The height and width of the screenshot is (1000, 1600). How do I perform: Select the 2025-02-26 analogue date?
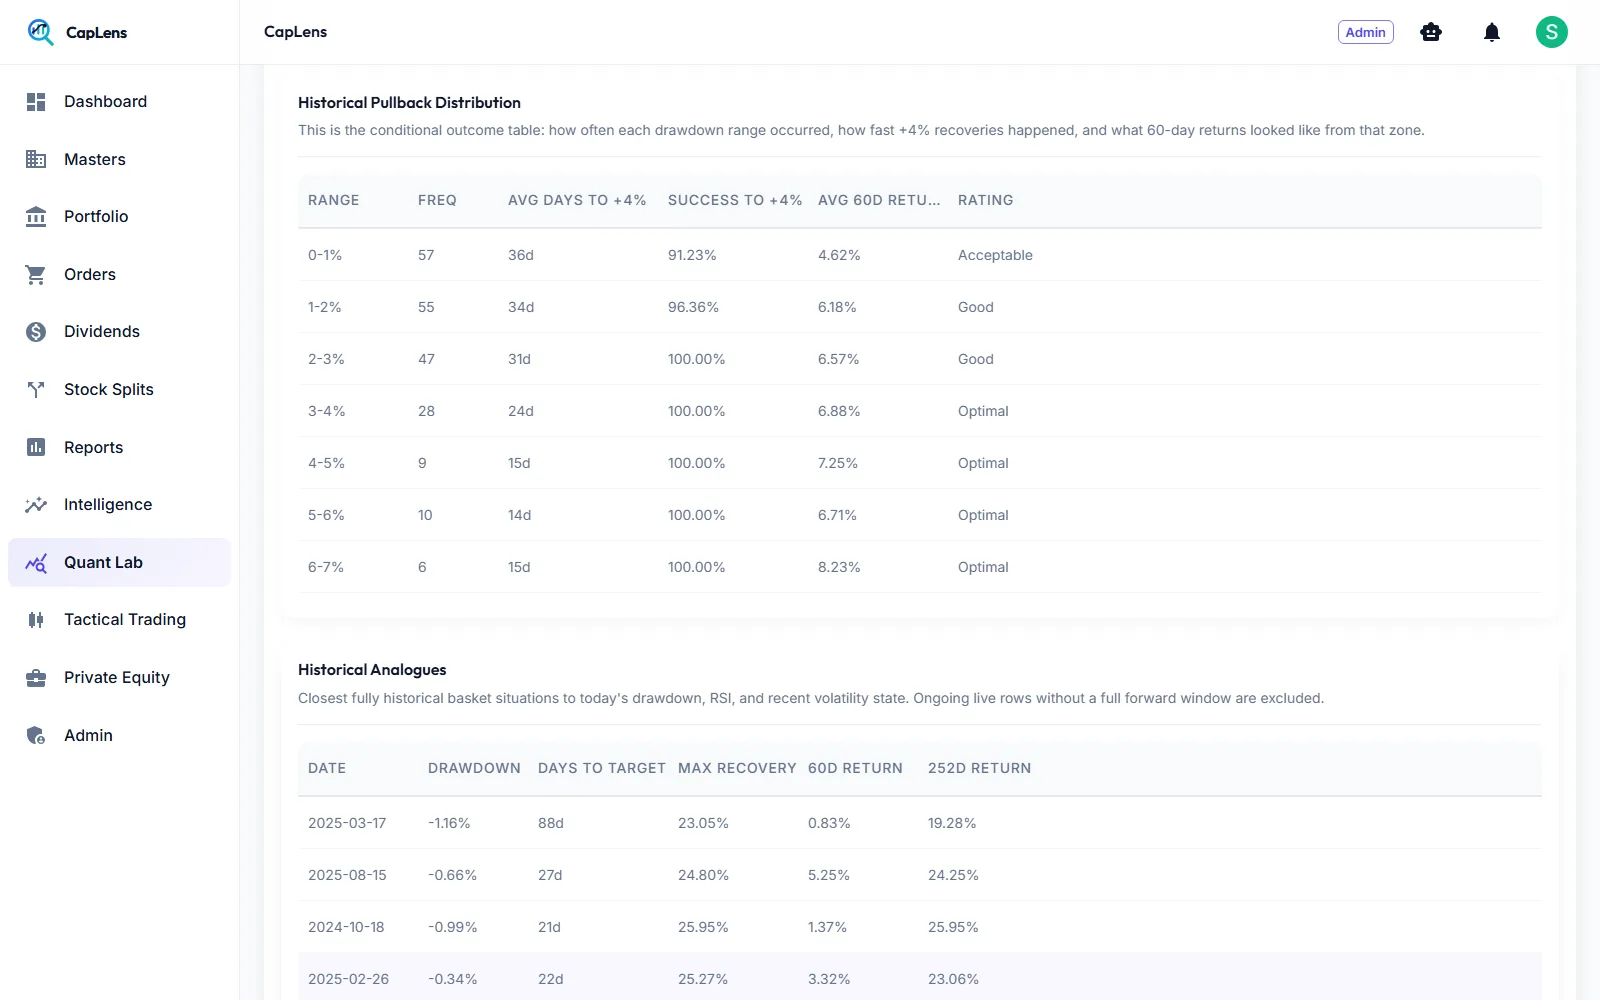click(348, 979)
